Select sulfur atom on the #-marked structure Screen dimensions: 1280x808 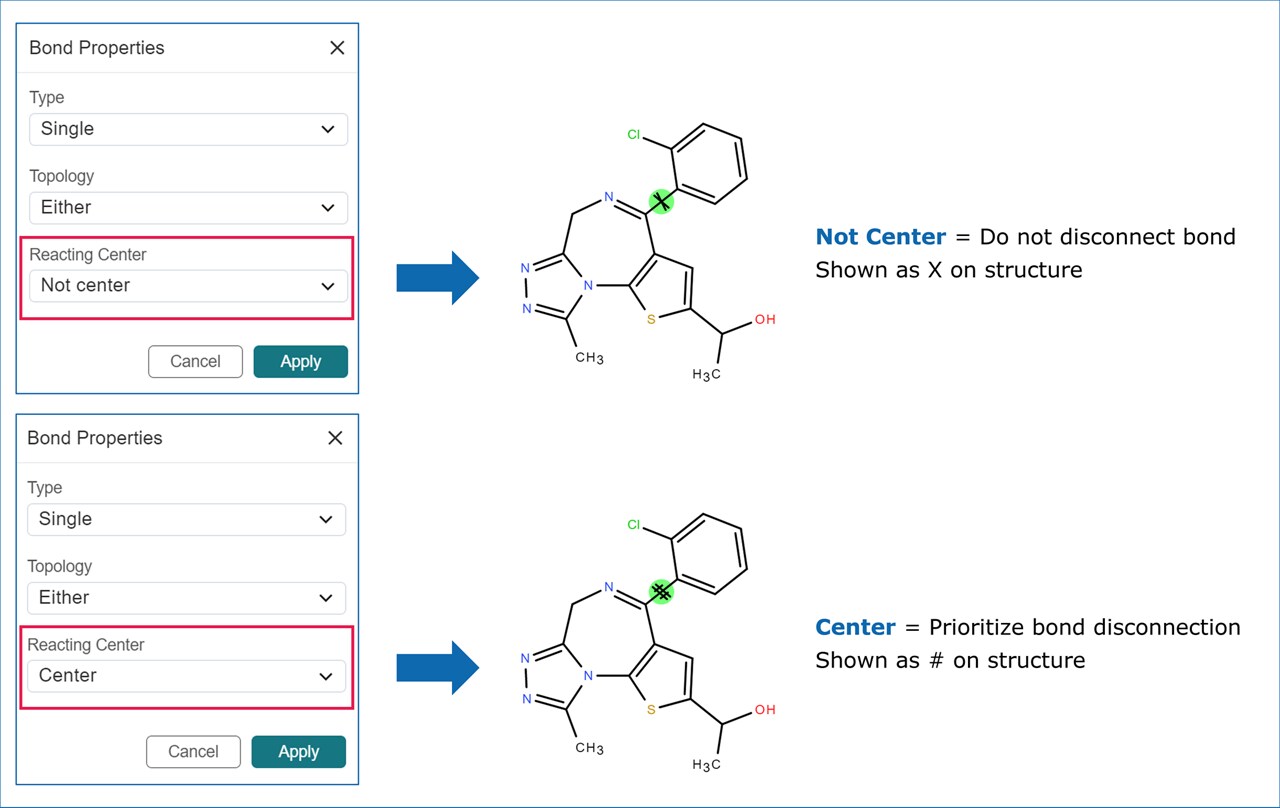tap(651, 710)
